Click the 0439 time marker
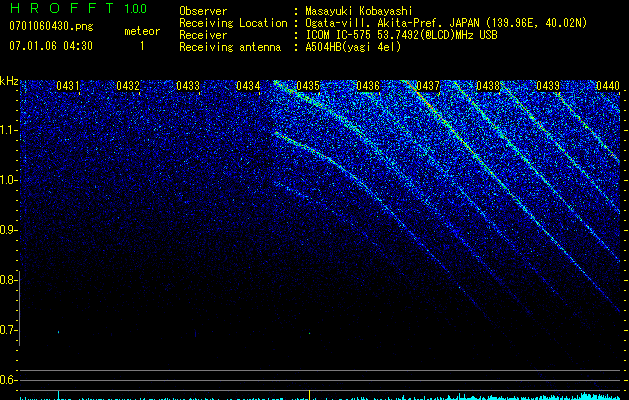 tap(548, 86)
